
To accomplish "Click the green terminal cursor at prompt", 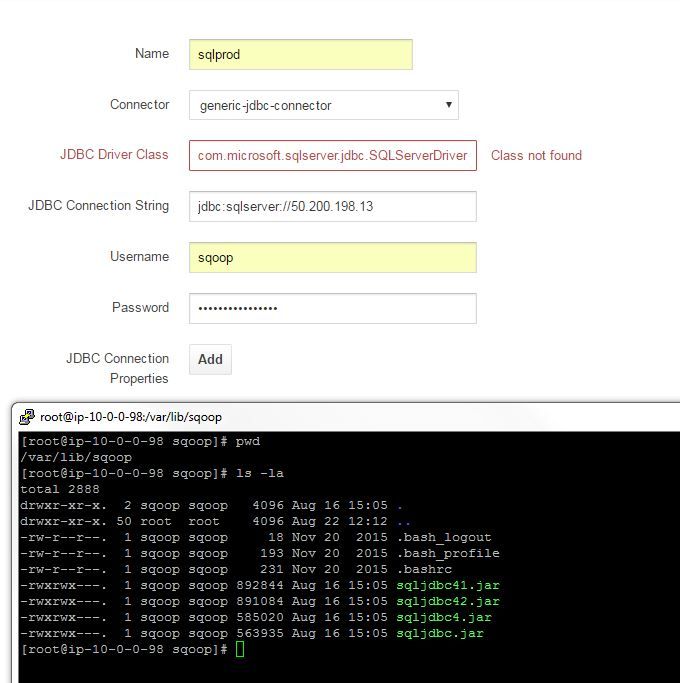I will (240, 649).
